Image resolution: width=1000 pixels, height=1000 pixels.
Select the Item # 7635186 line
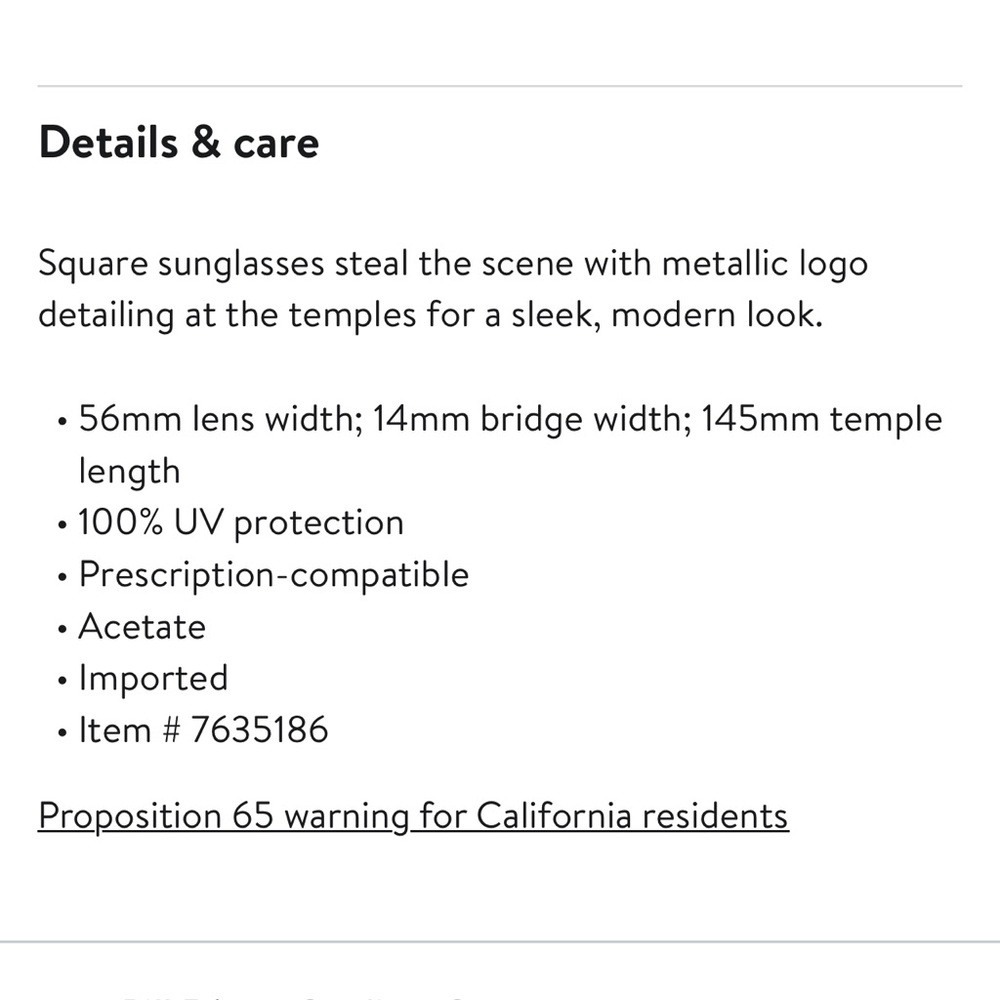coord(203,730)
